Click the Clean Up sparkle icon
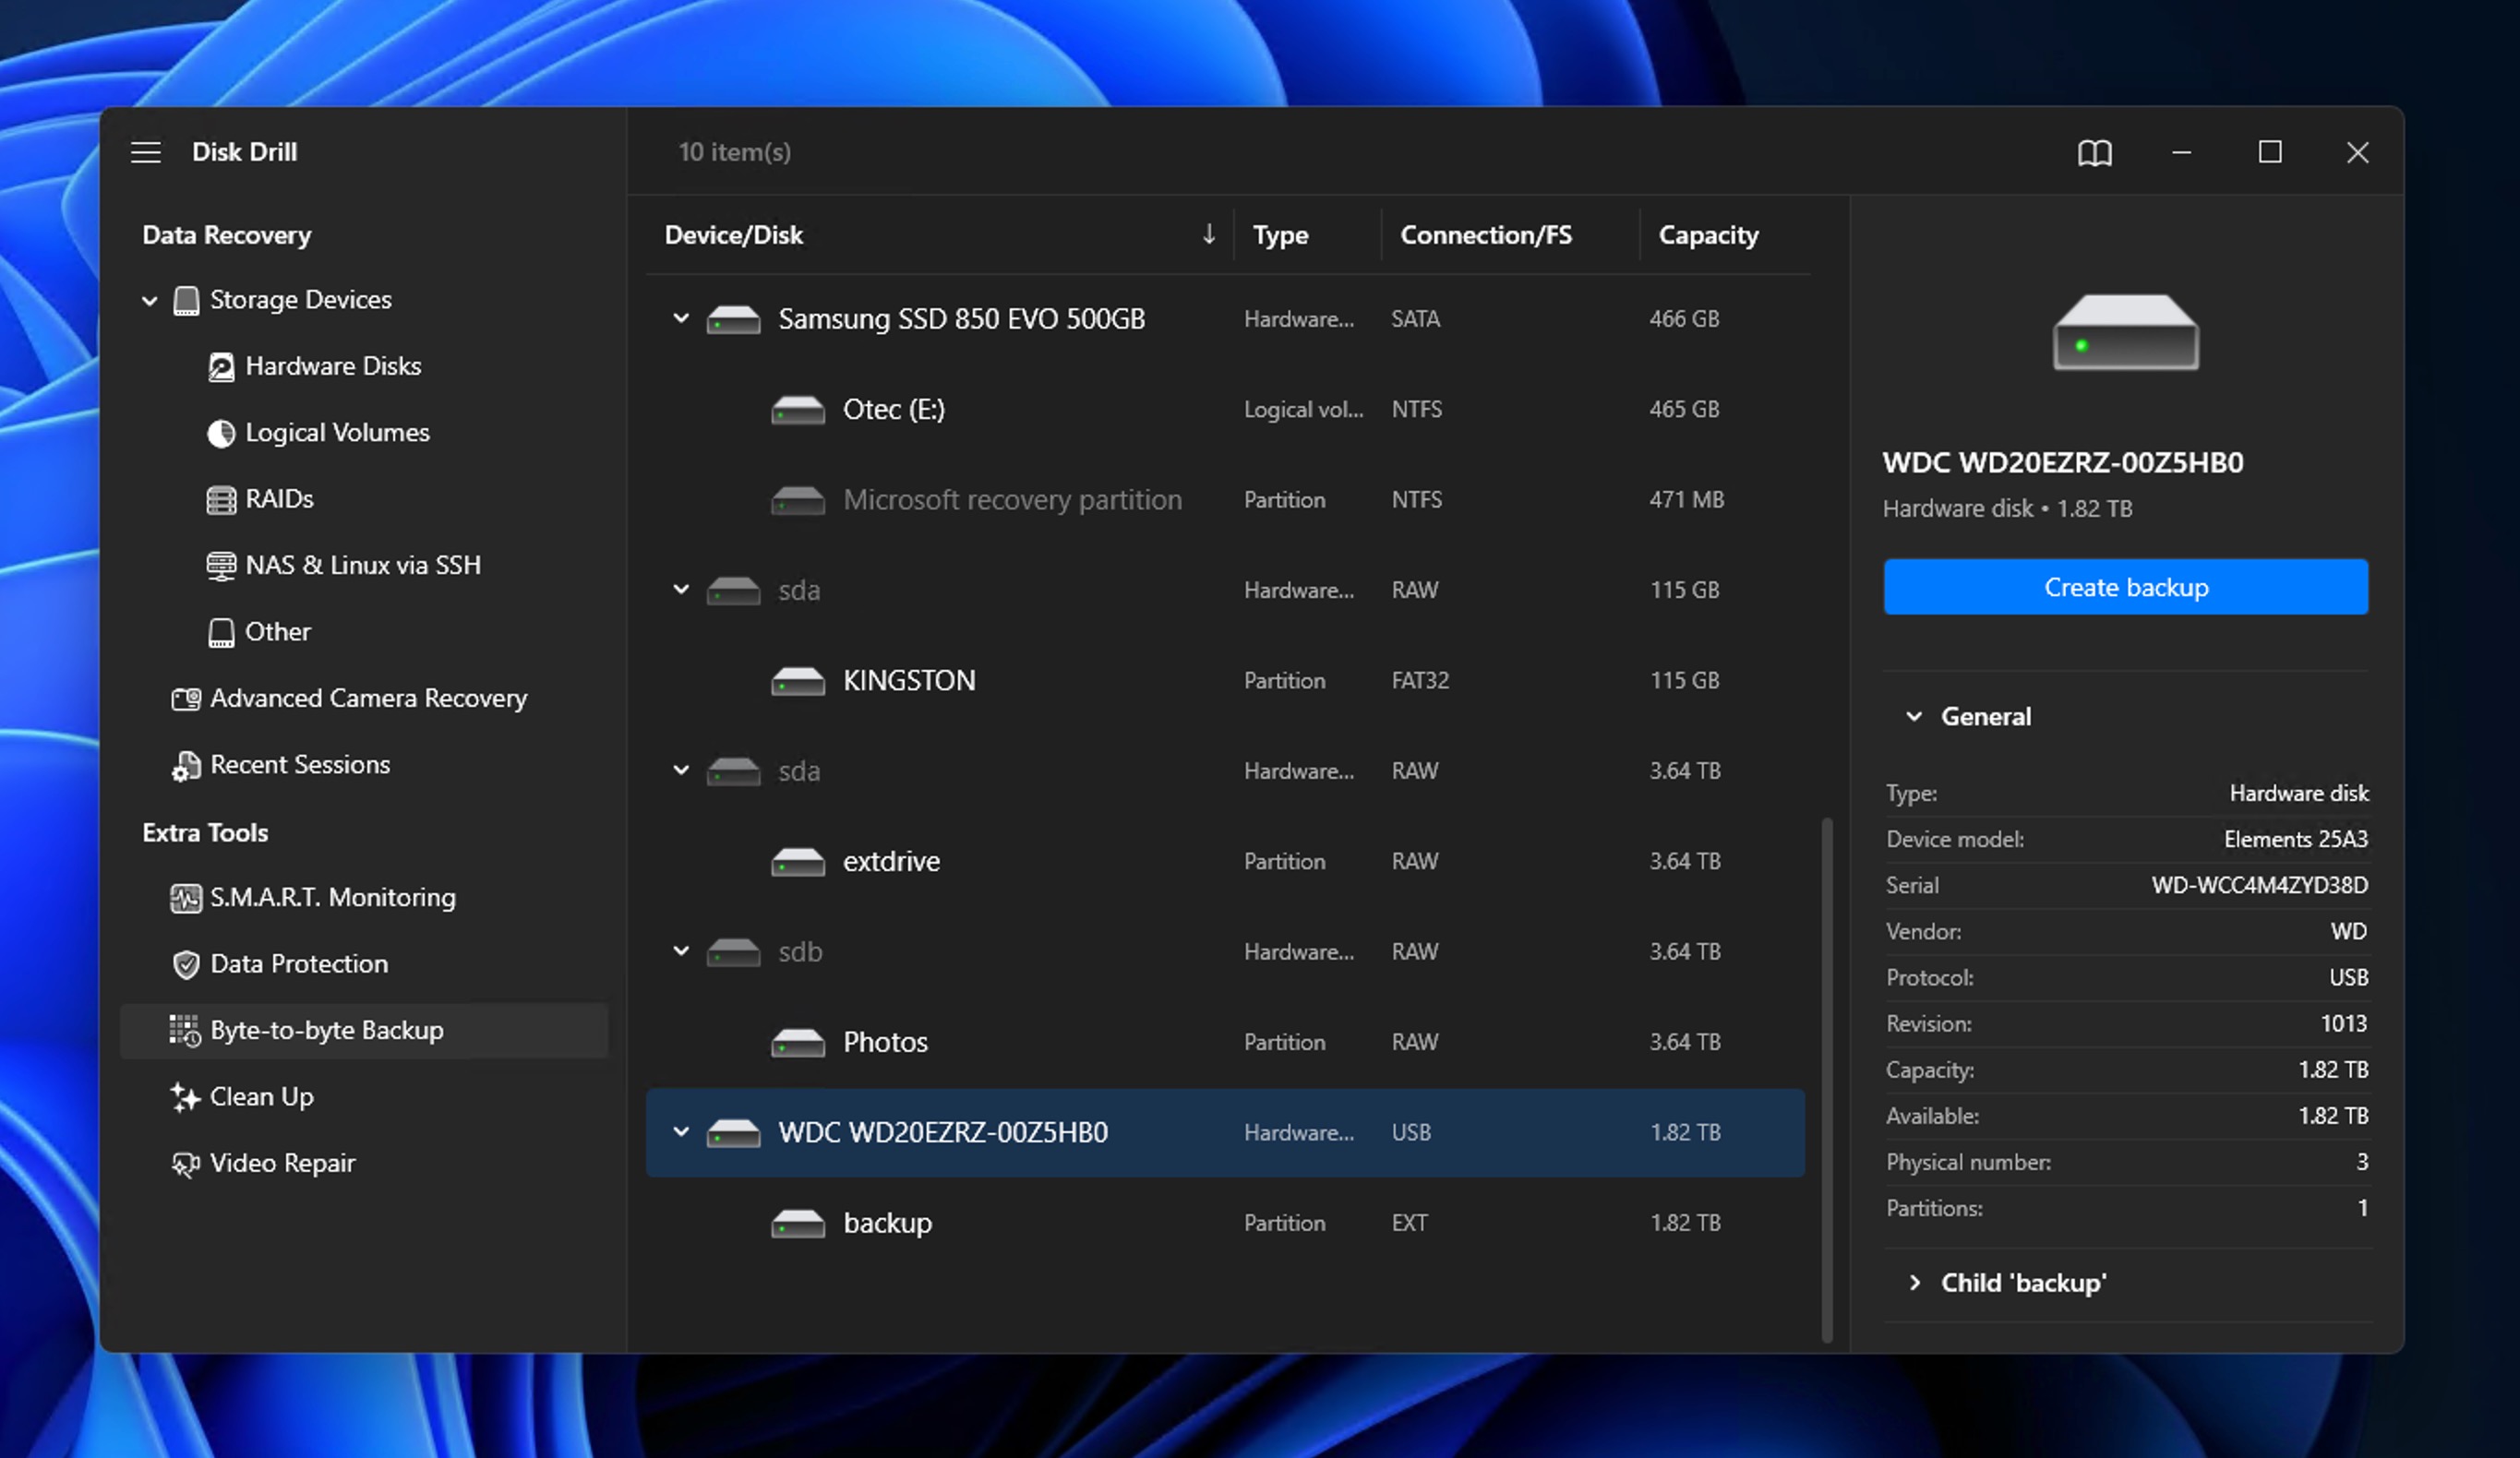Screen dimensions: 2520x1458 [x=185, y=1097]
